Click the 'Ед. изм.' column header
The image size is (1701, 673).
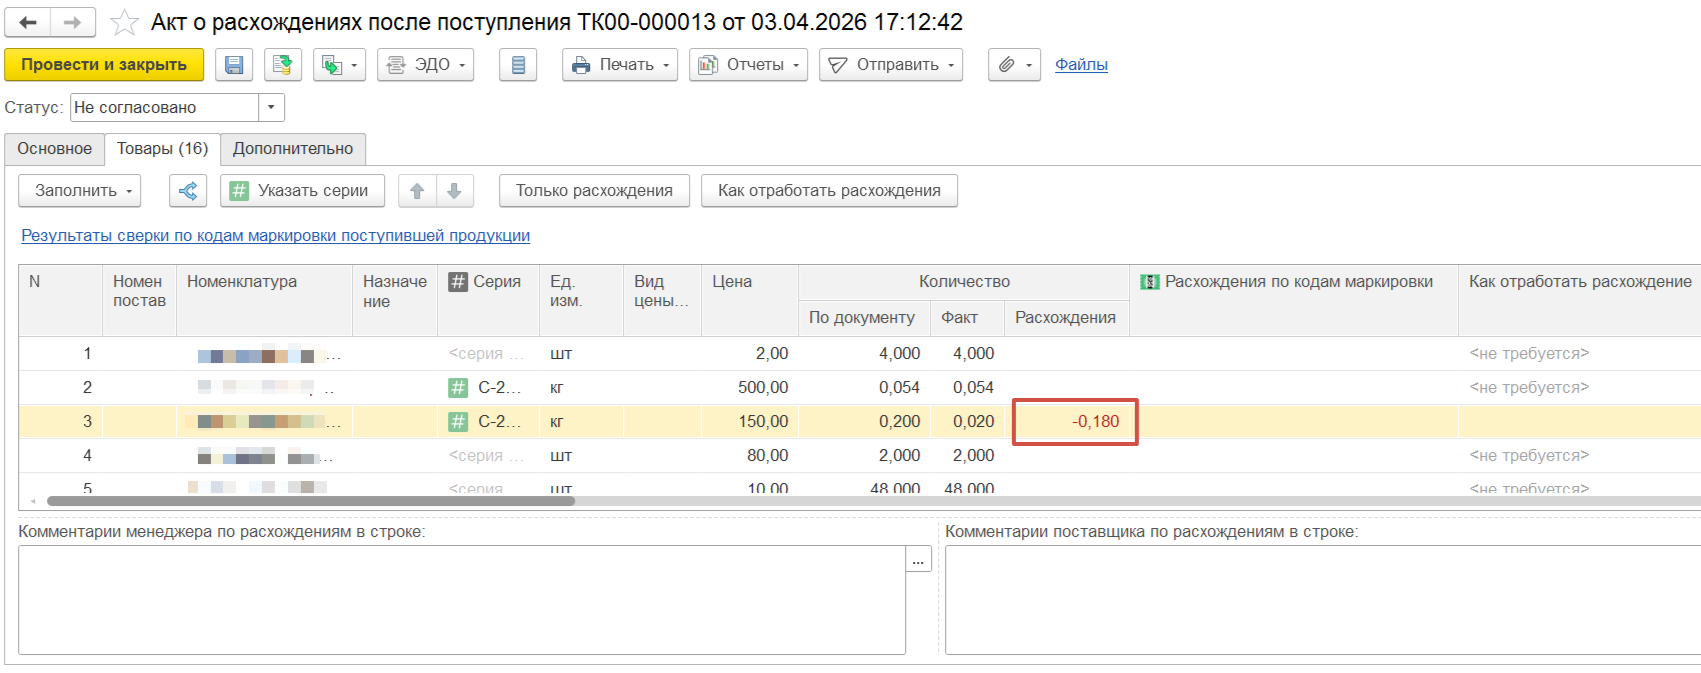[x=581, y=300]
